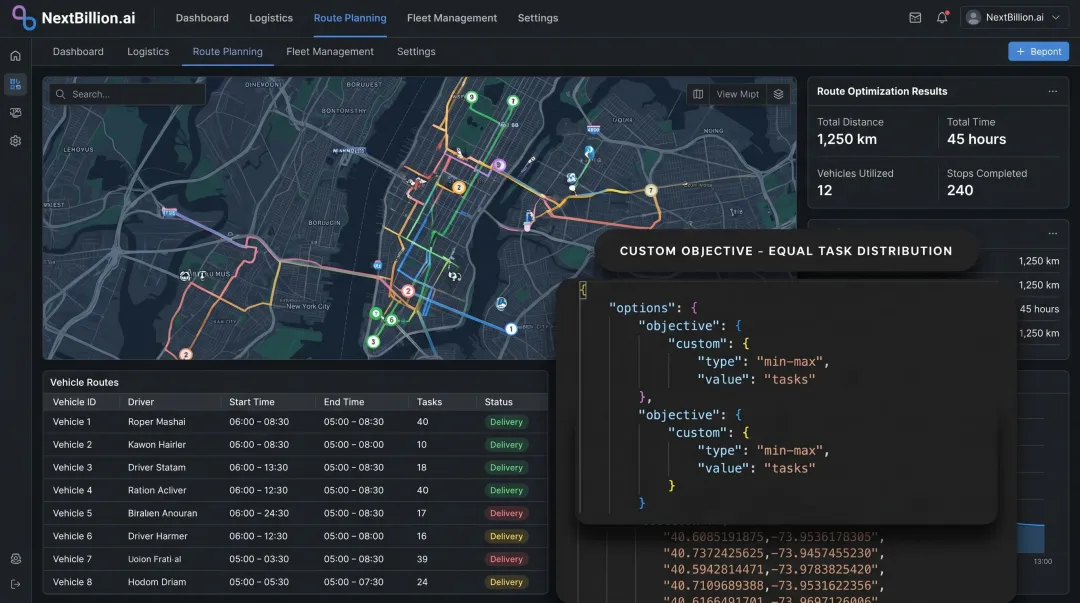
Task: Click the user avatar icon
Action: tap(973, 18)
